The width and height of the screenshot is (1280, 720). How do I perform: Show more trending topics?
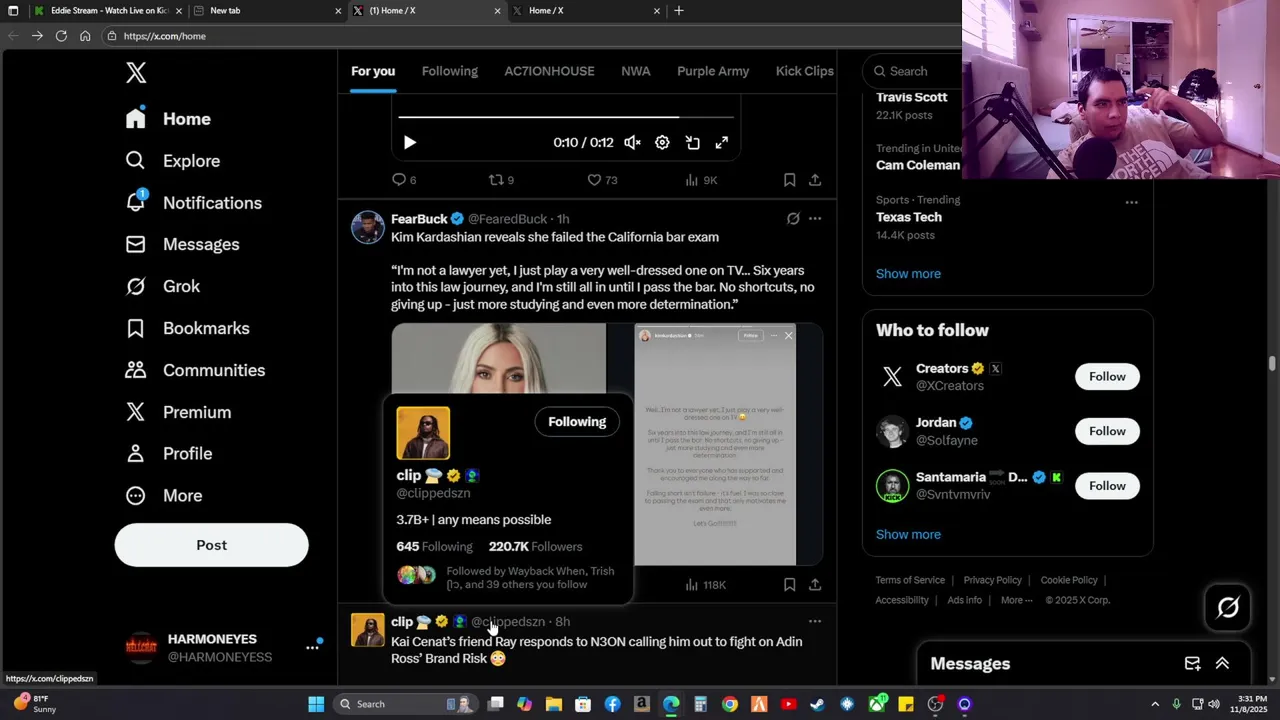[x=908, y=274]
